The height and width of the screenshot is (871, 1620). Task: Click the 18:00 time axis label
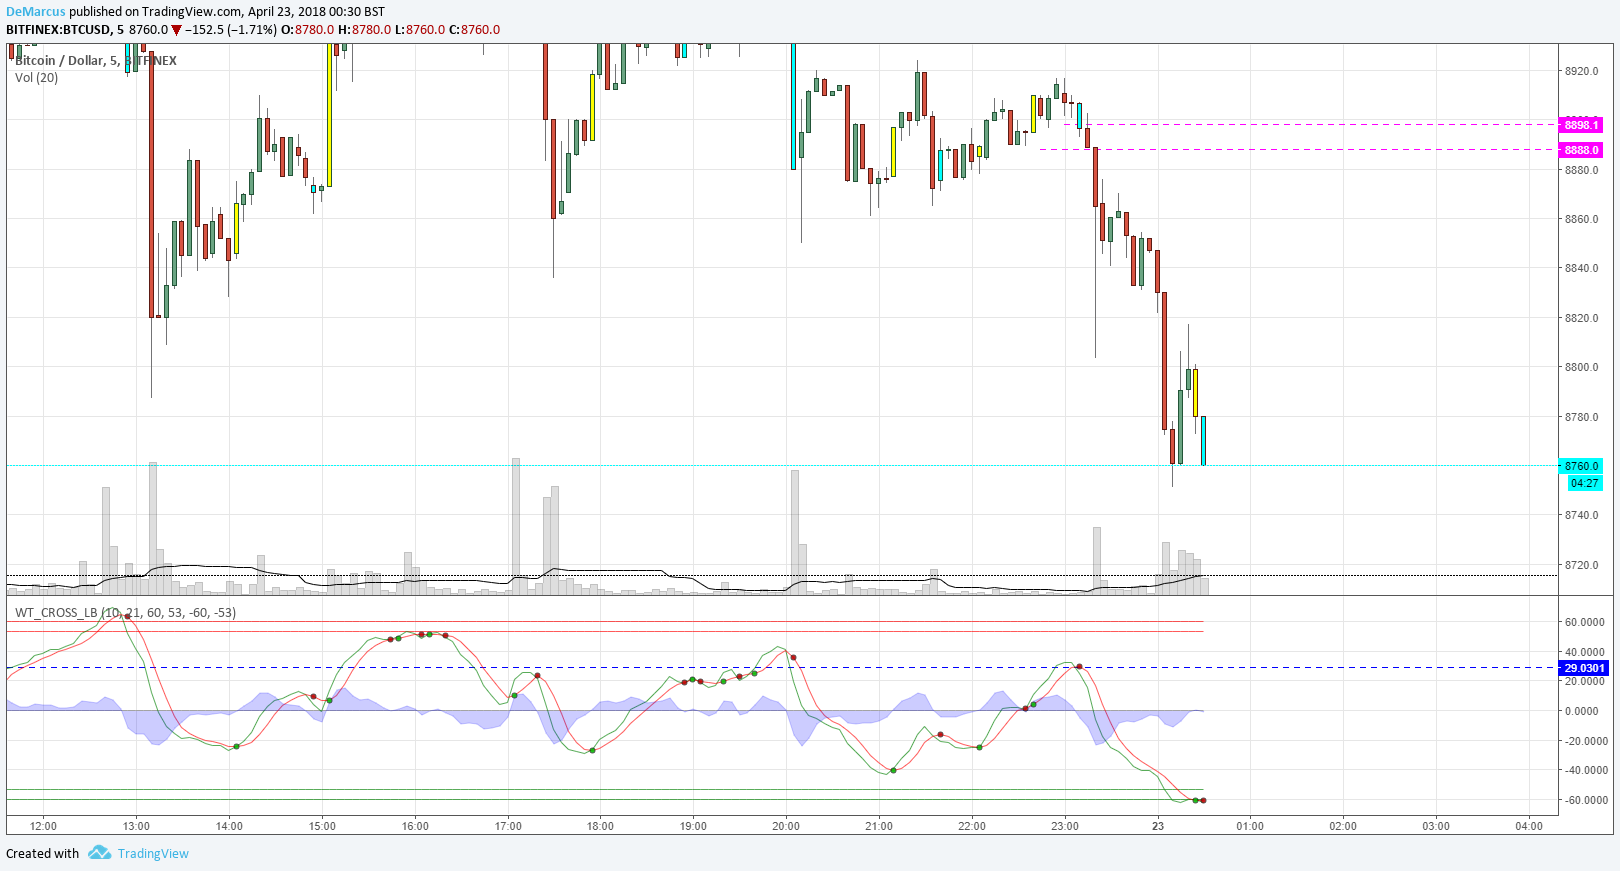tap(600, 826)
